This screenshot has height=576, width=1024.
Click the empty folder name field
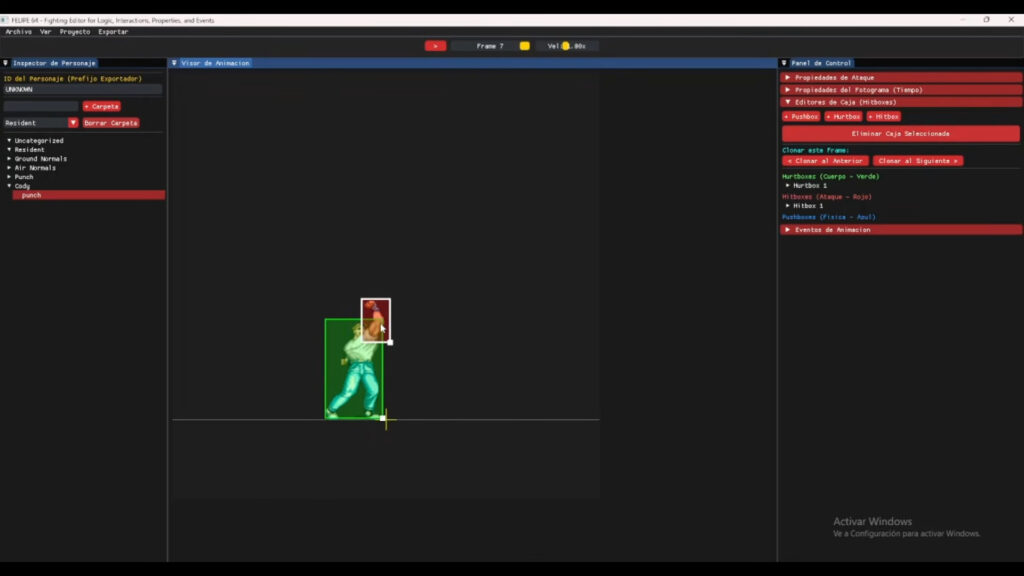(x=40, y=106)
